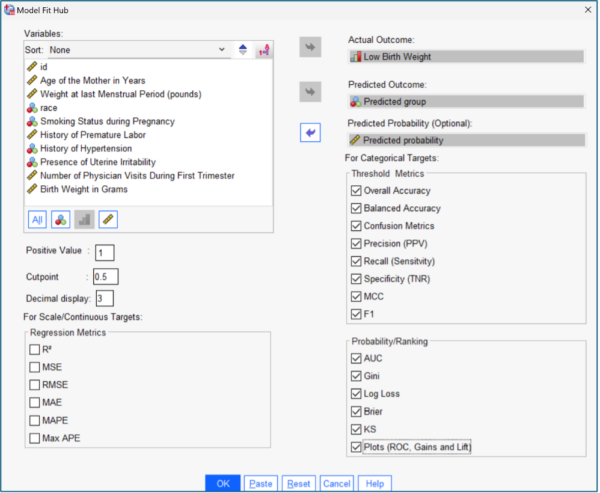Uncheck Precision (PPV)

pos(356,243)
